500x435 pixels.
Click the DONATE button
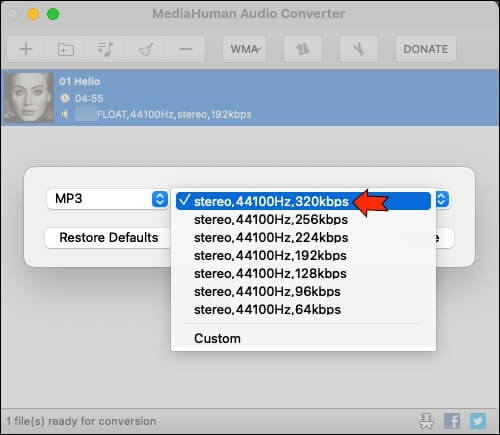click(x=426, y=49)
